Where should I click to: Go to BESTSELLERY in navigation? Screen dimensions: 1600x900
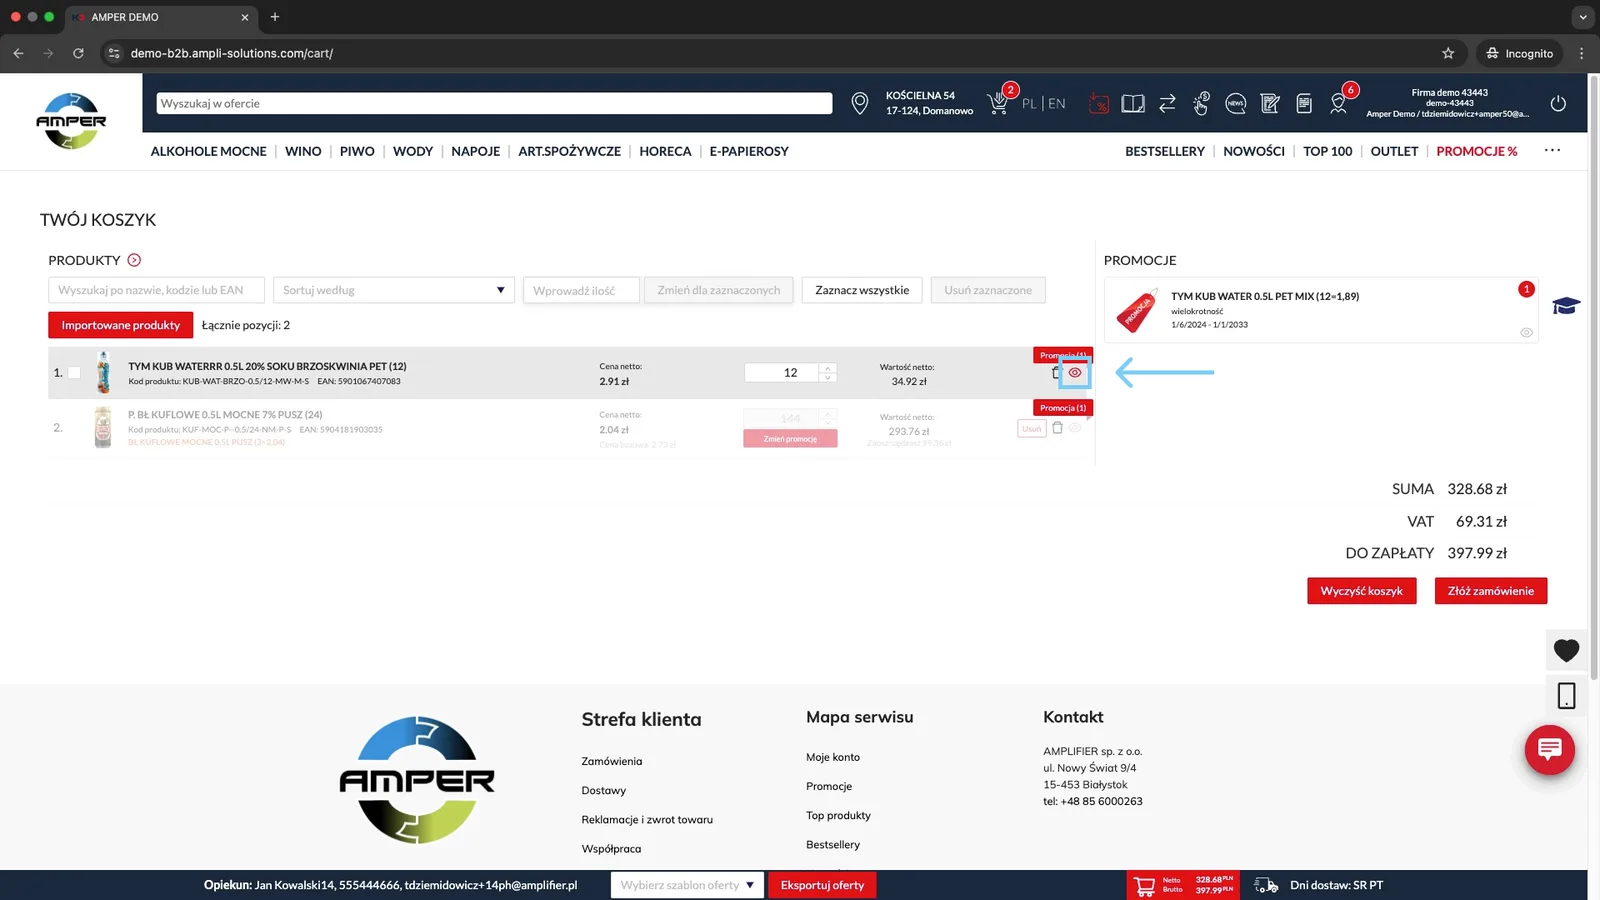point(1164,151)
